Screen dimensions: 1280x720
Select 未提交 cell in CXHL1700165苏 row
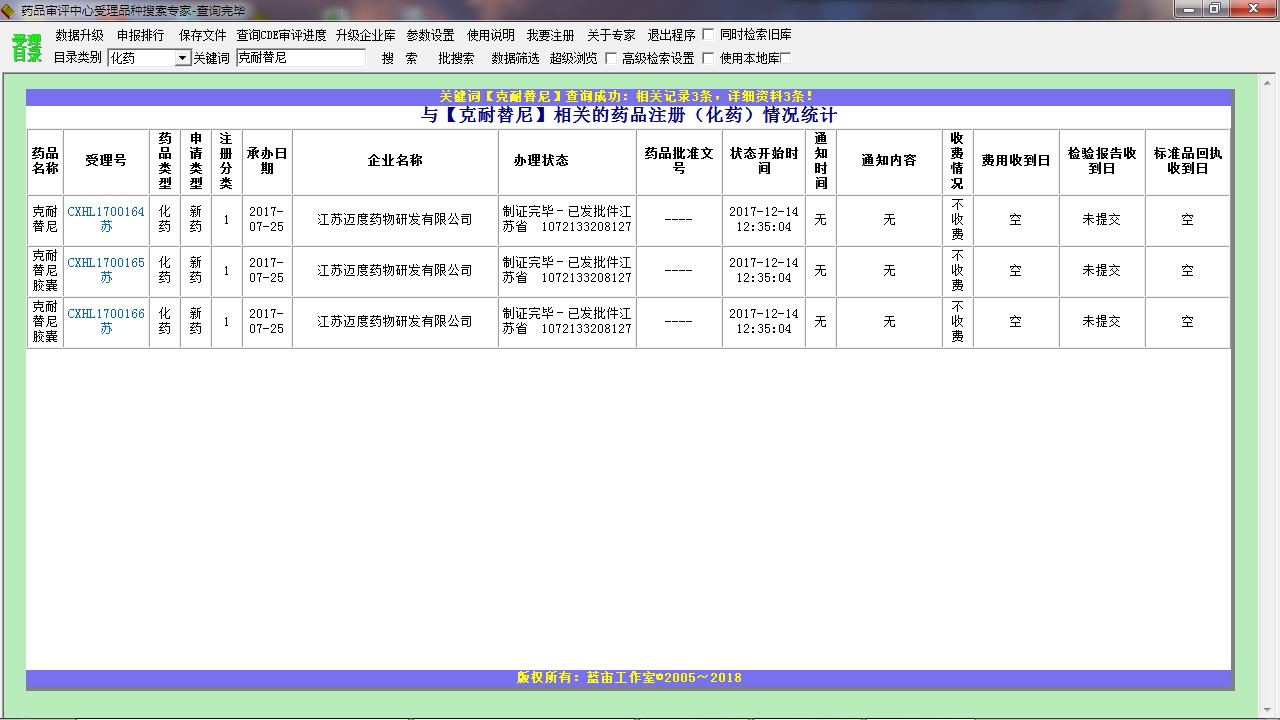pyautogui.click(x=1102, y=271)
